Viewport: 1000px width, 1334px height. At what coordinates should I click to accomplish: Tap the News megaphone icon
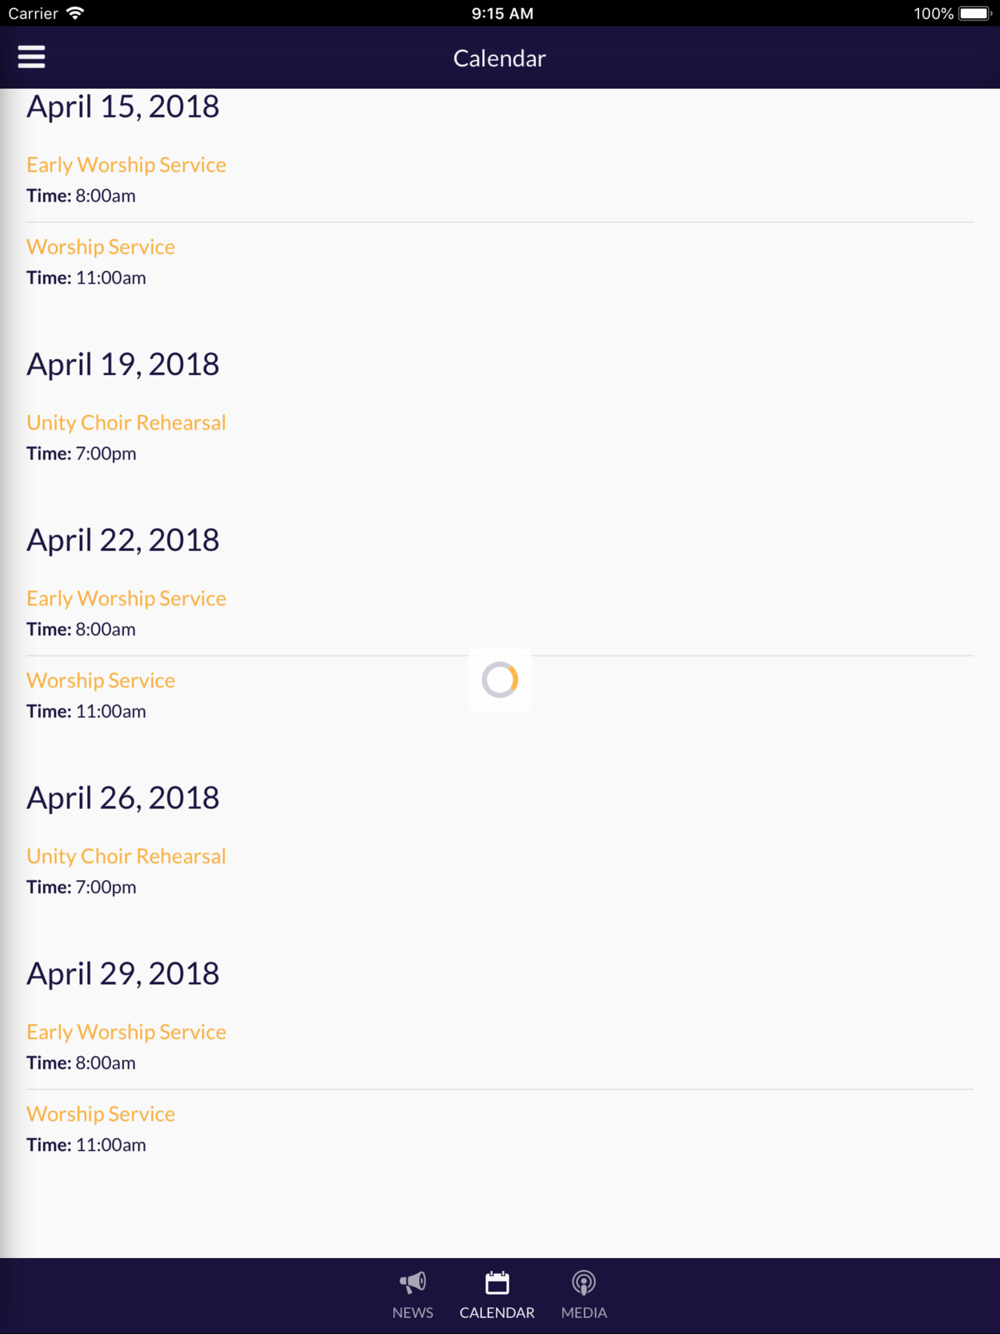pos(413,1283)
